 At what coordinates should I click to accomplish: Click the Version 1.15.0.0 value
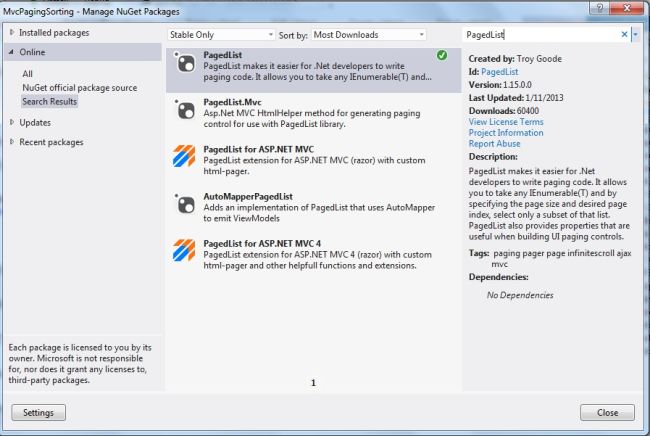point(517,85)
